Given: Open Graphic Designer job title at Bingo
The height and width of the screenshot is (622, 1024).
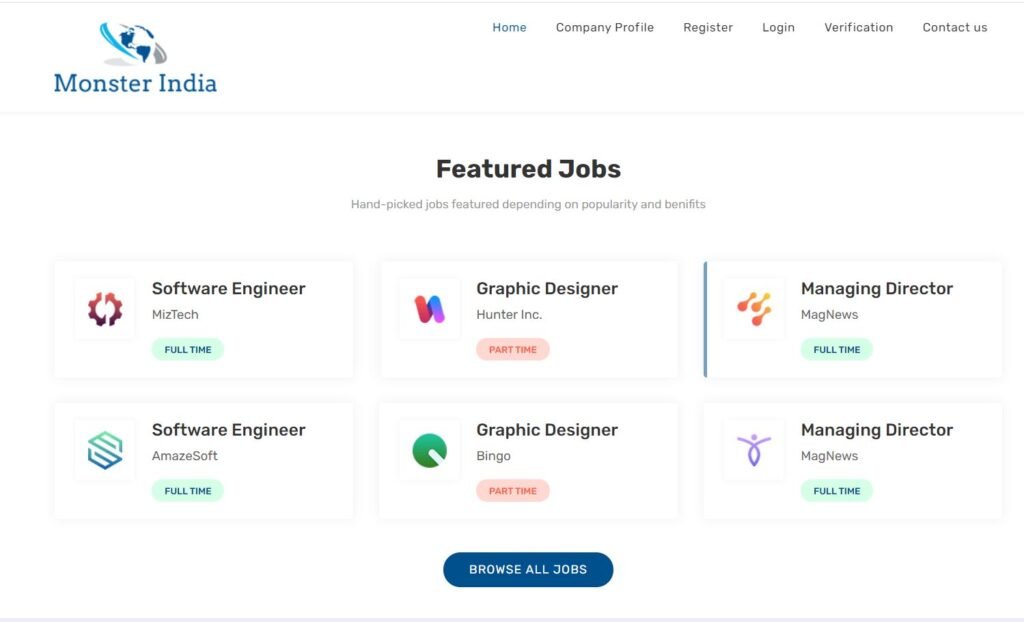Looking at the screenshot, I should click(547, 430).
